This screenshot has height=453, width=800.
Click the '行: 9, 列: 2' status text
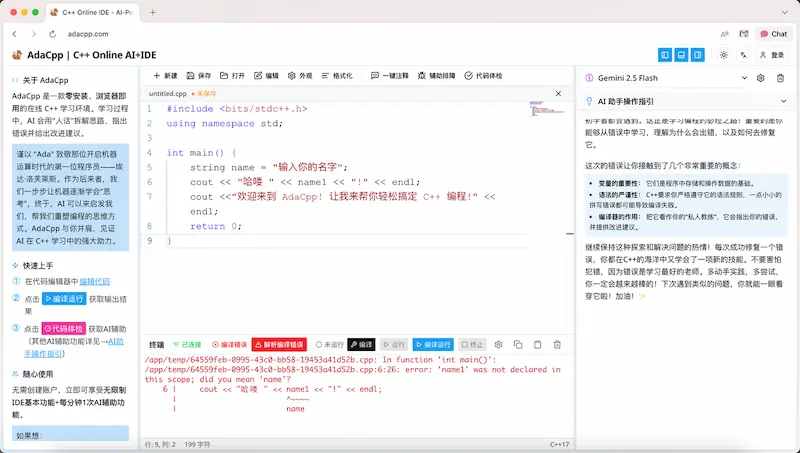coord(160,444)
